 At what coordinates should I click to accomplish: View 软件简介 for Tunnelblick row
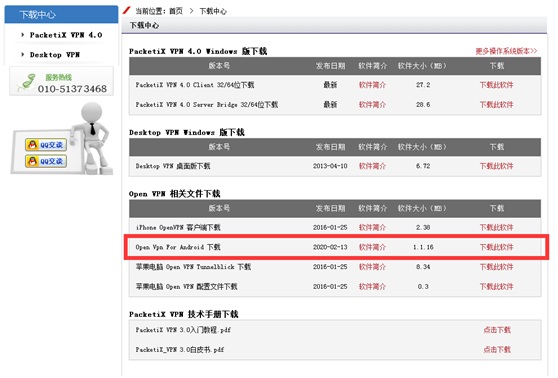point(372,267)
